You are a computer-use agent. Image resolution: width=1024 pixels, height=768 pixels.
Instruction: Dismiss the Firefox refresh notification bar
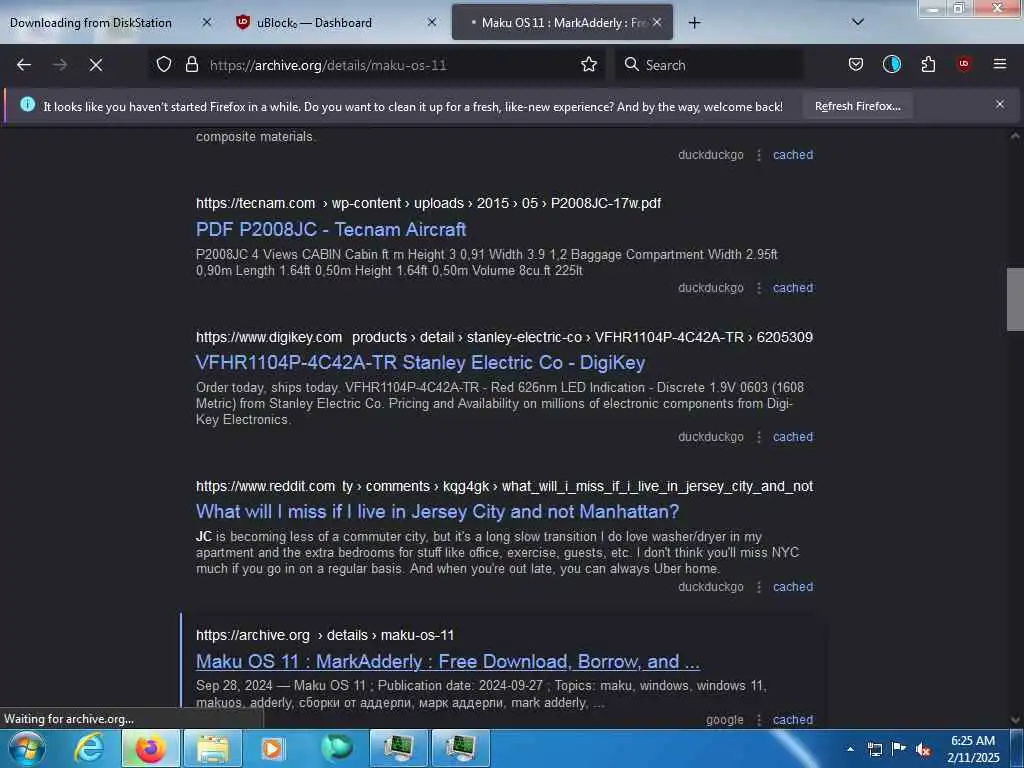coord(1000,104)
